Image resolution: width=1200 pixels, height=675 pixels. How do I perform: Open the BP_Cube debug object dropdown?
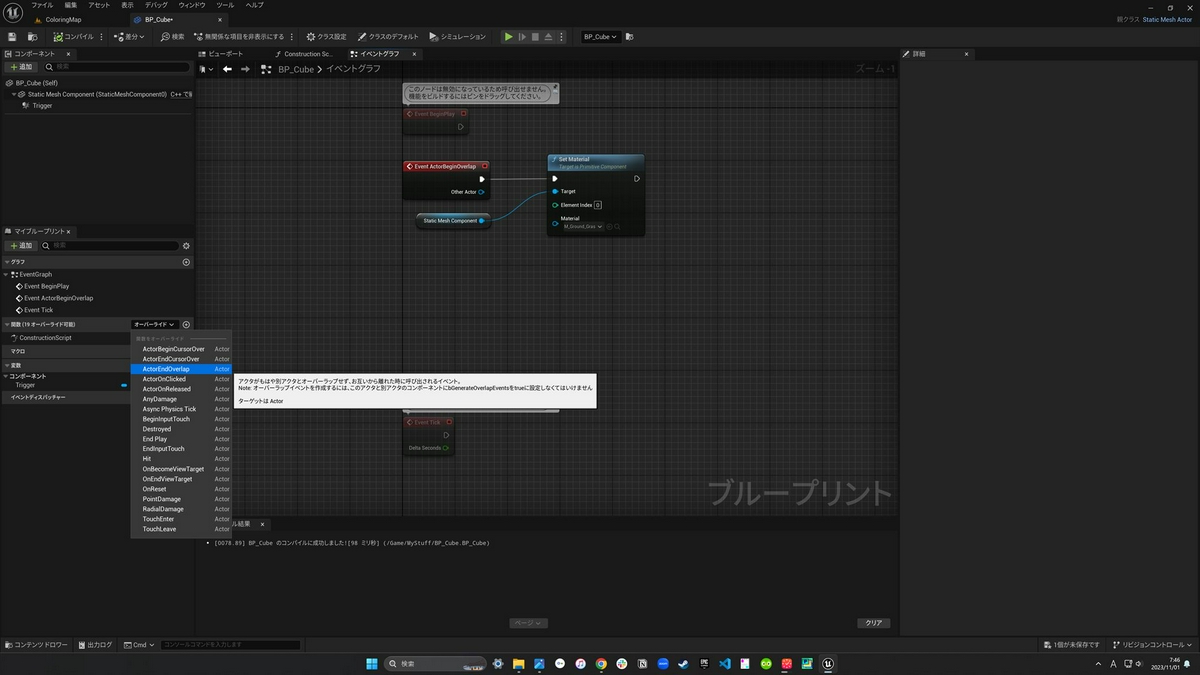(600, 37)
